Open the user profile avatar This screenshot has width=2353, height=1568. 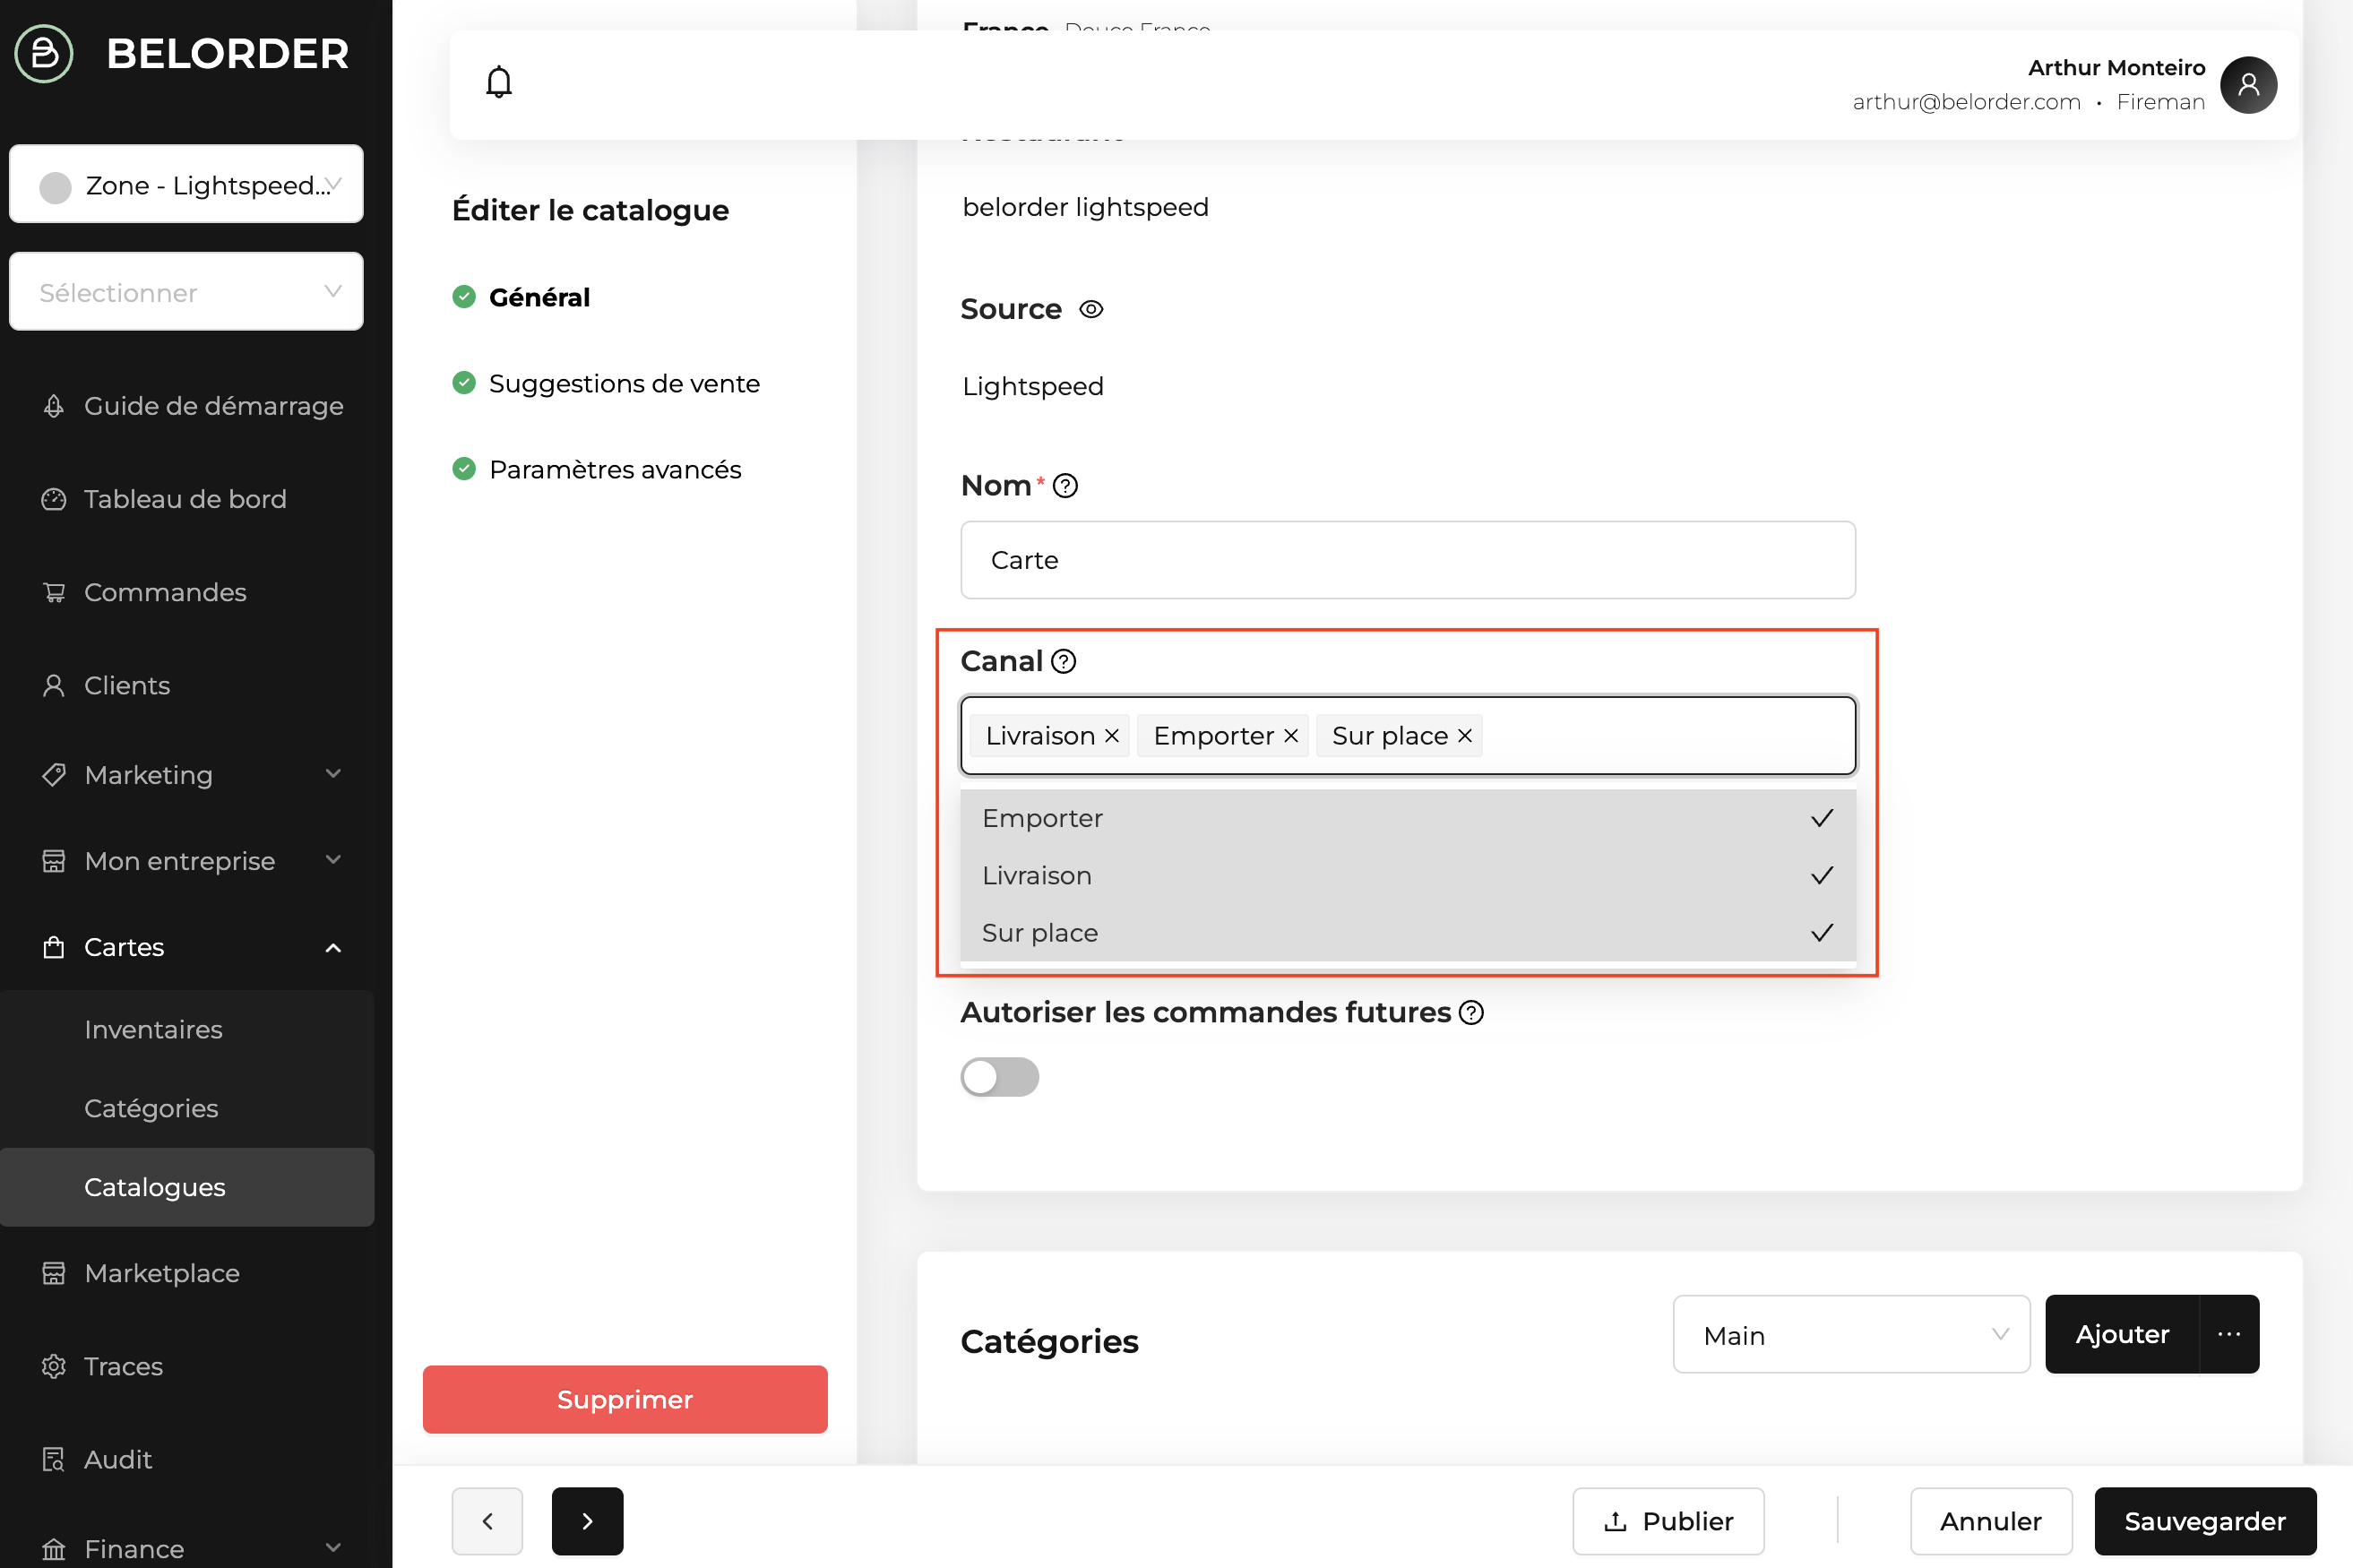tap(2248, 85)
